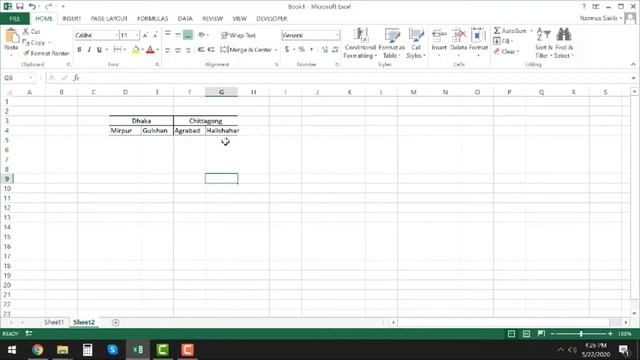The image size is (640, 360).
Task: Click decrease decimal icon
Action: pos(335,49)
